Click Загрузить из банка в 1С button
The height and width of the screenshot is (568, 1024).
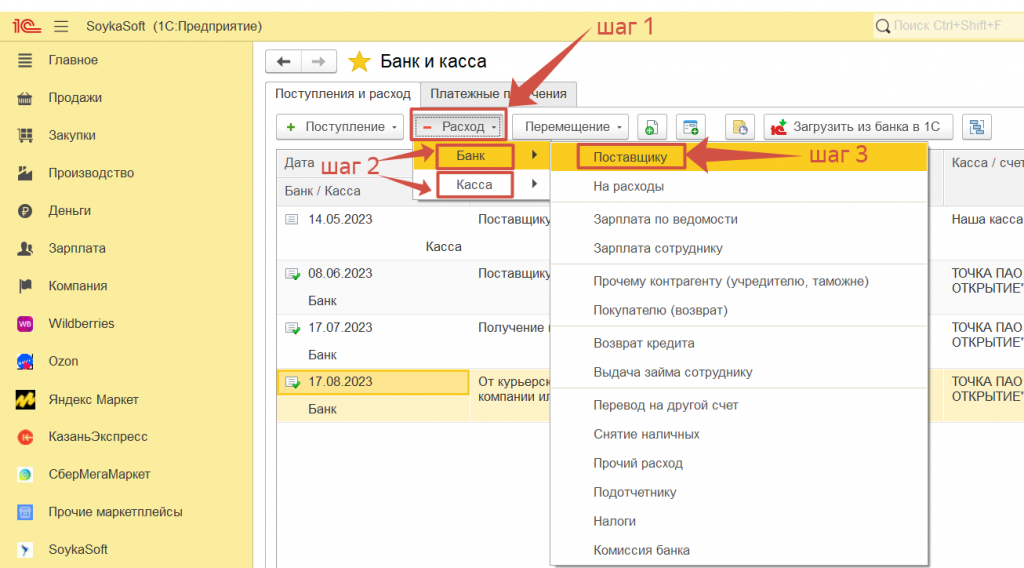pos(858,127)
